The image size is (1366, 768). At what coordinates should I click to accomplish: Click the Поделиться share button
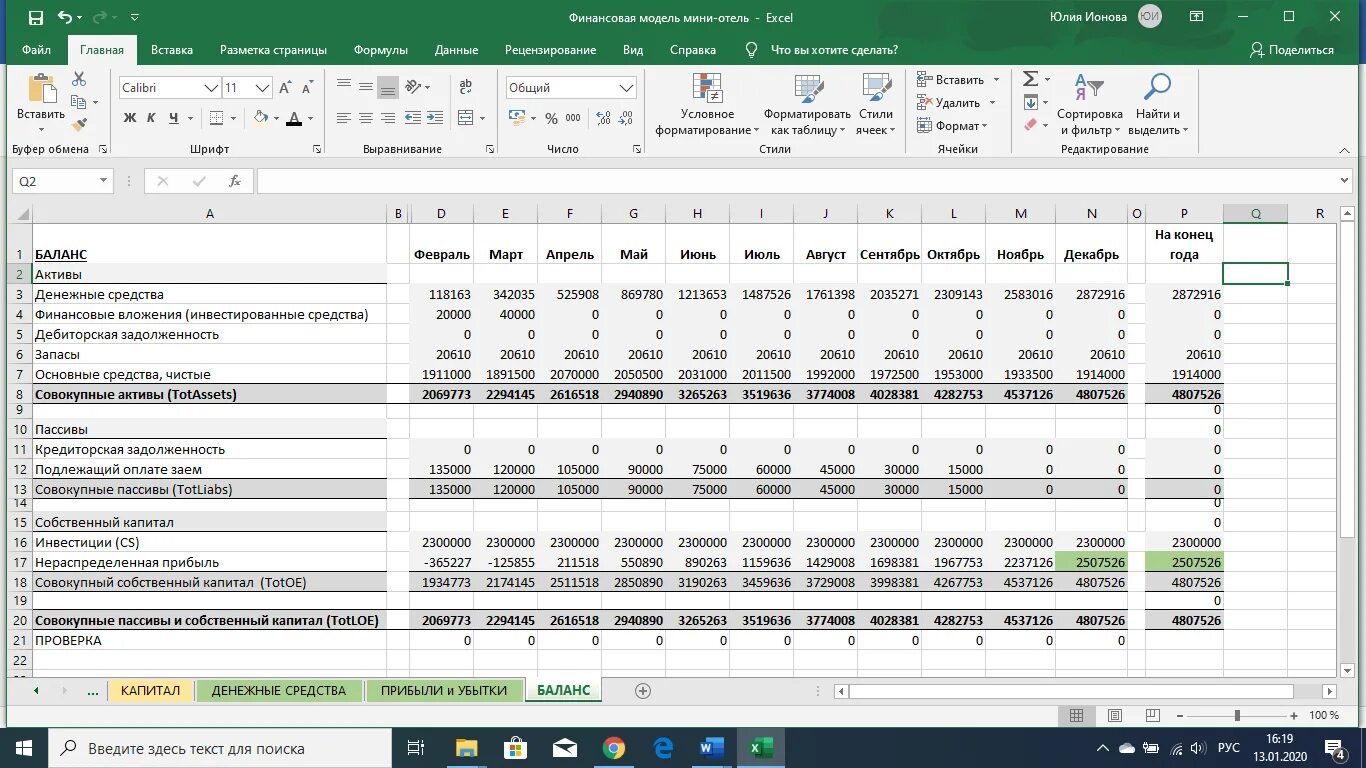point(1291,50)
